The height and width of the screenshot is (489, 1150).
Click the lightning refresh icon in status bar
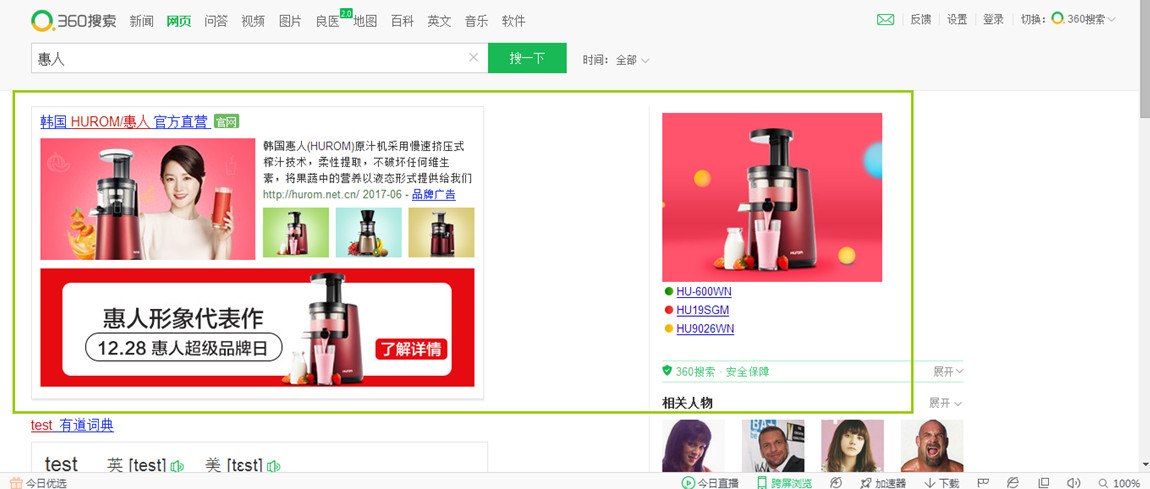tap(835, 482)
